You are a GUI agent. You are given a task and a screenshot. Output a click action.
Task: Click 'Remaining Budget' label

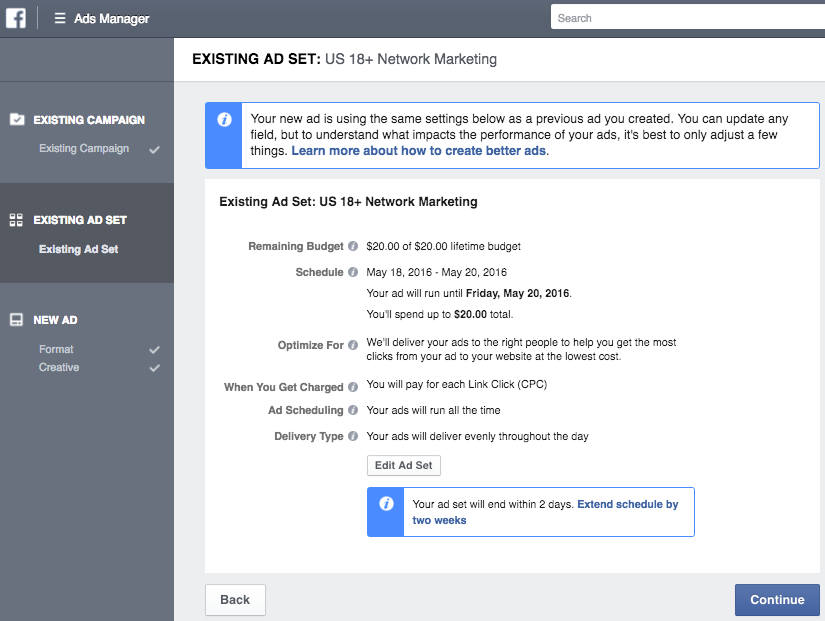(x=296, y=246)
